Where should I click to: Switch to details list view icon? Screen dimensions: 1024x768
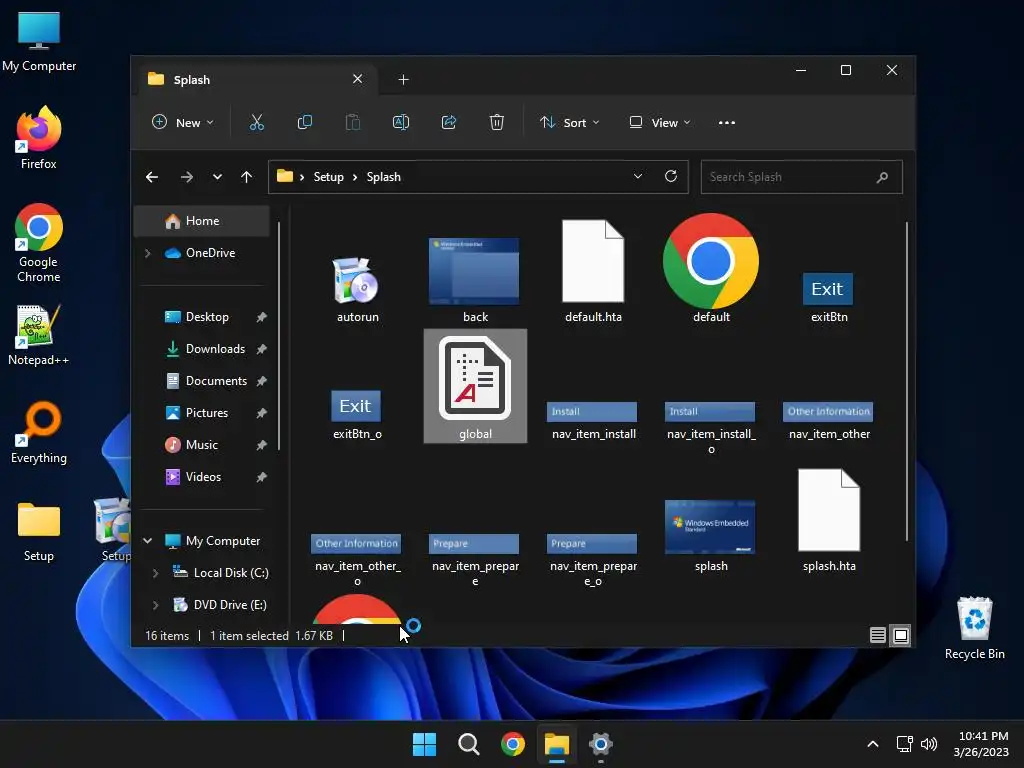(878, 635)
